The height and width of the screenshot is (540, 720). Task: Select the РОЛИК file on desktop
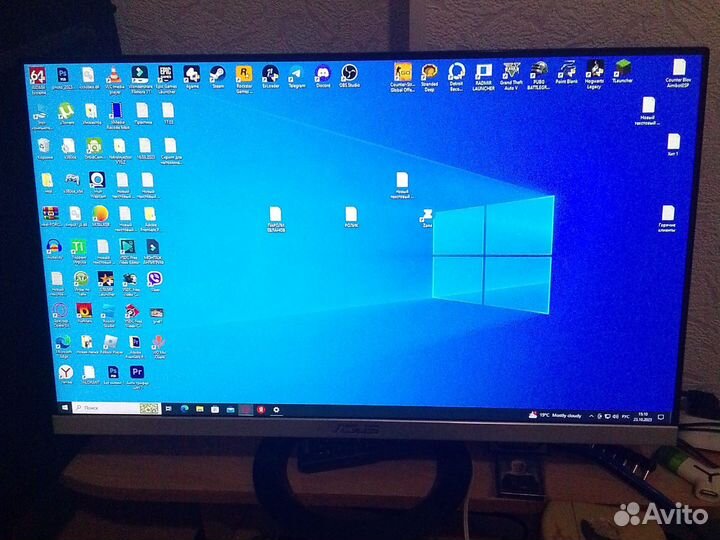click(351, 217)
